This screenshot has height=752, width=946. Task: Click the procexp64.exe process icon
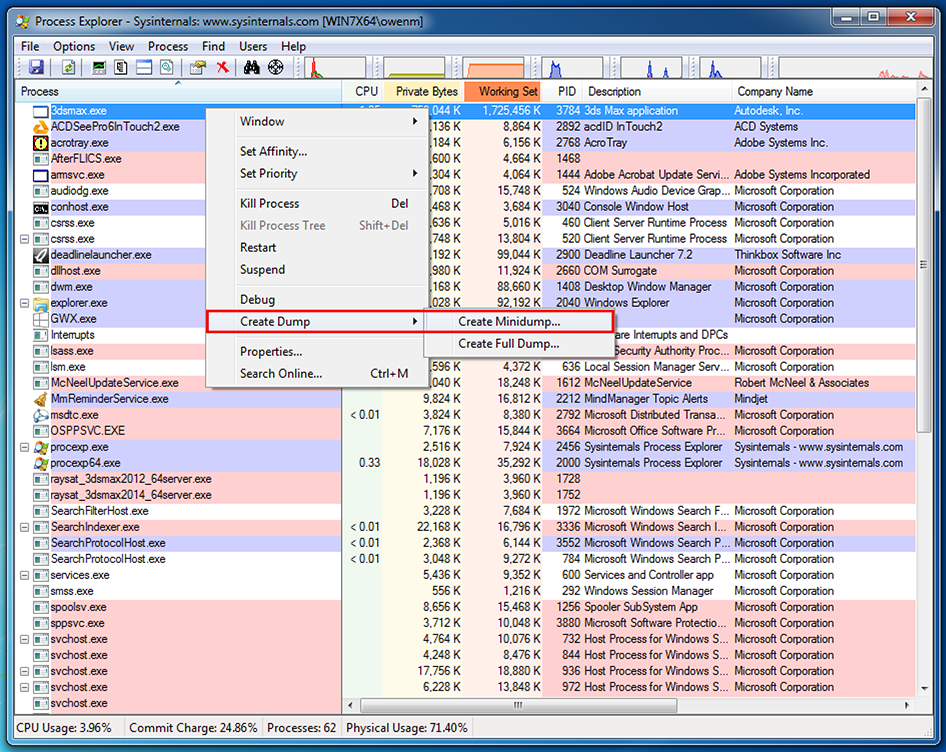40,463
